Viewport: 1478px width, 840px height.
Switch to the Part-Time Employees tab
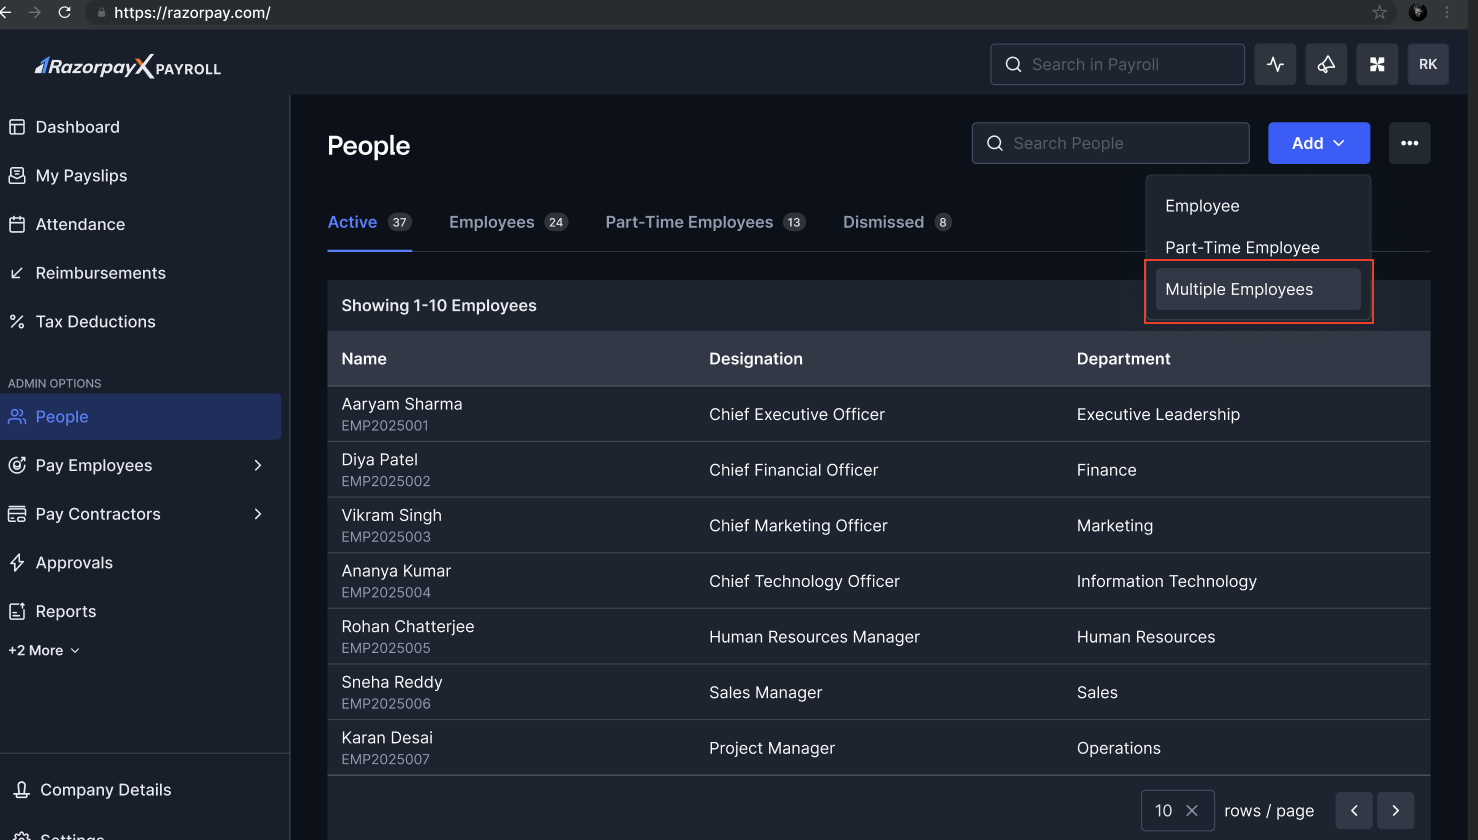tap(705, 222)
